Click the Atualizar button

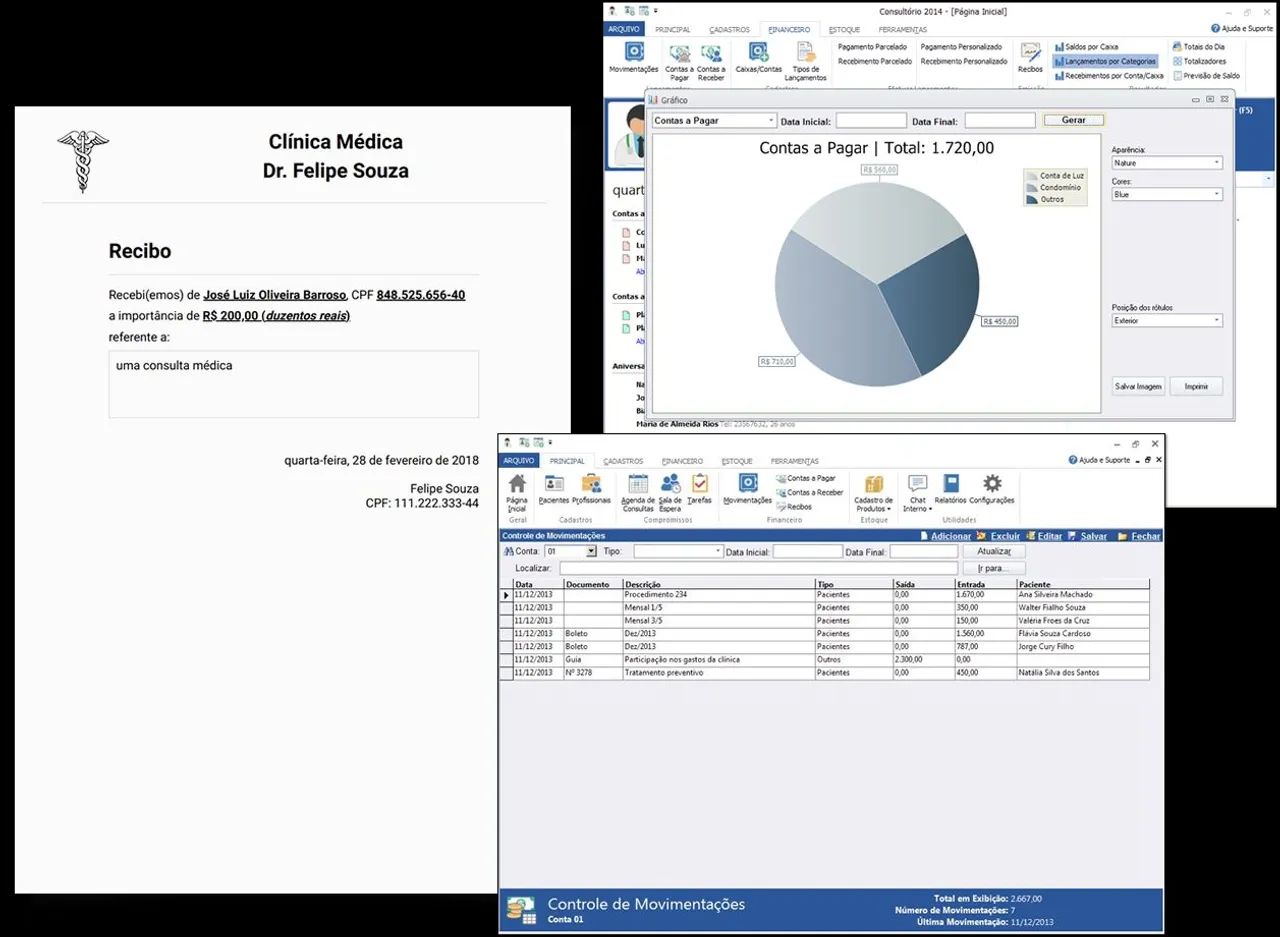pyautogui.click(x=994, y=551)
